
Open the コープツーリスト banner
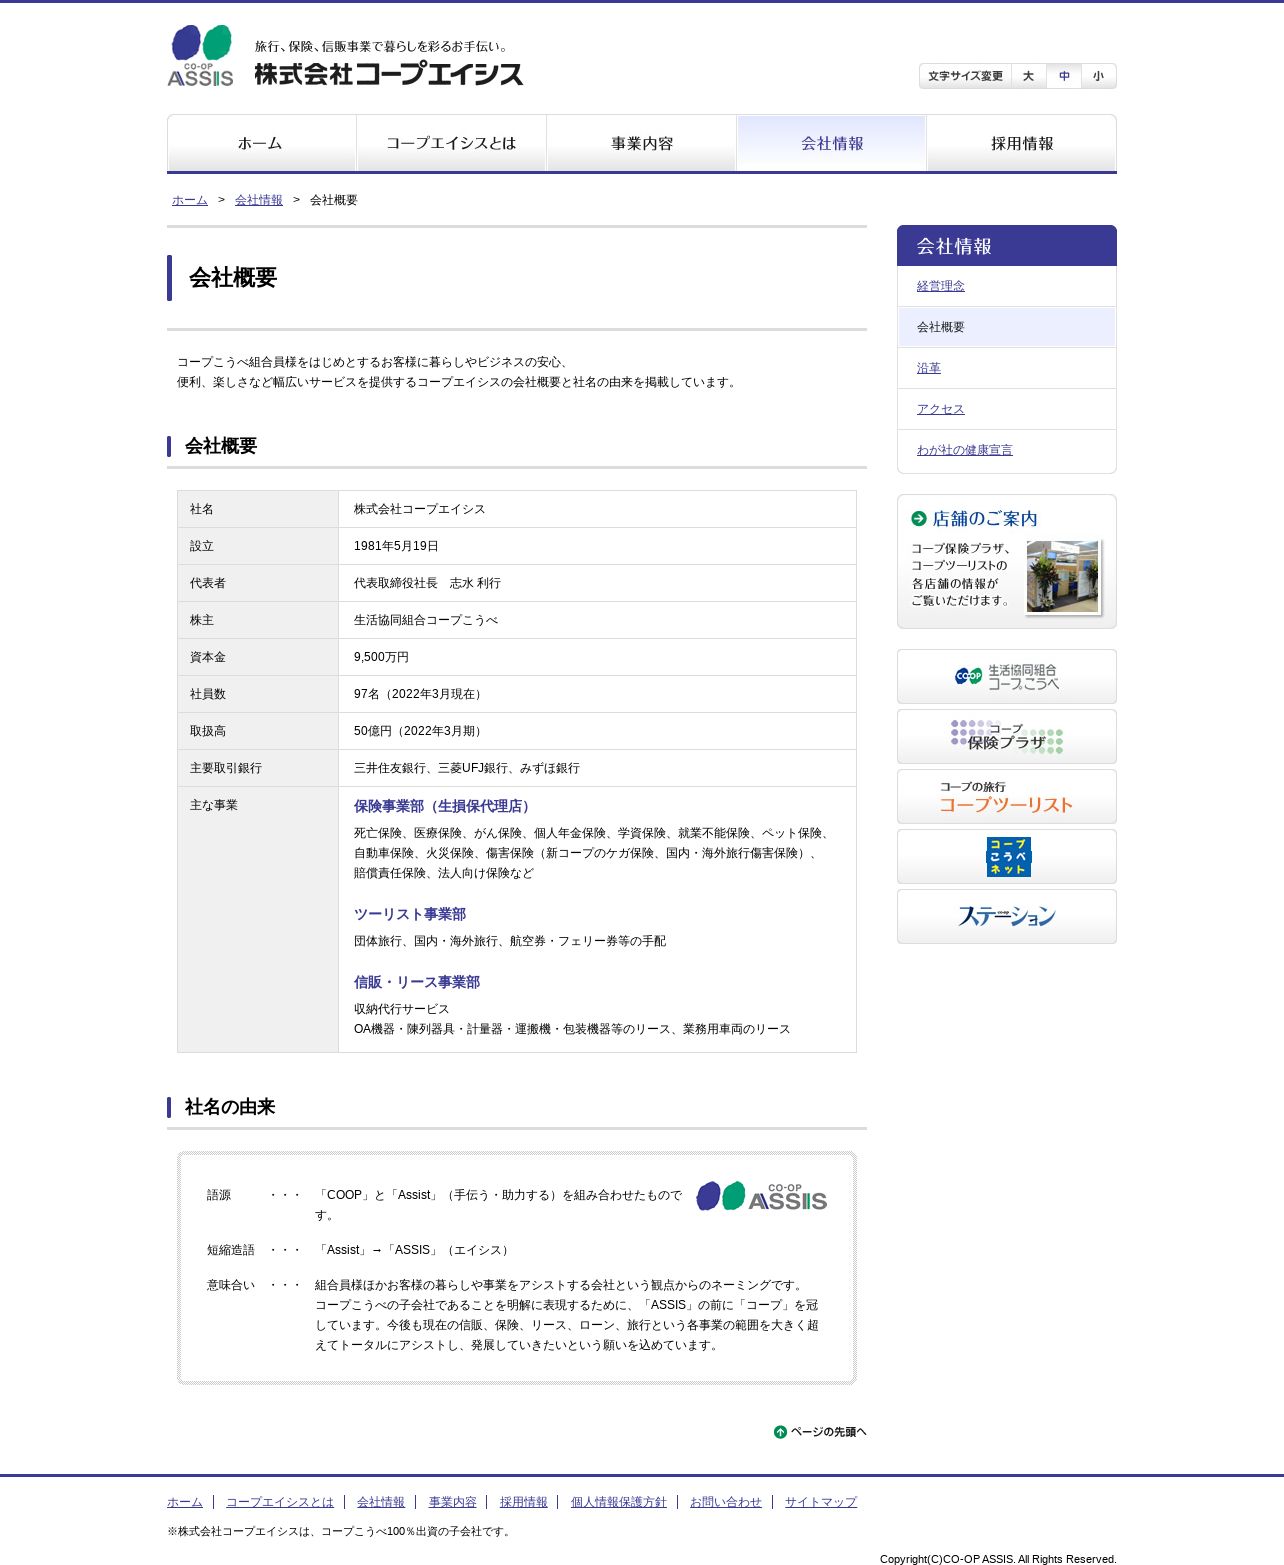pos(1007,797)
